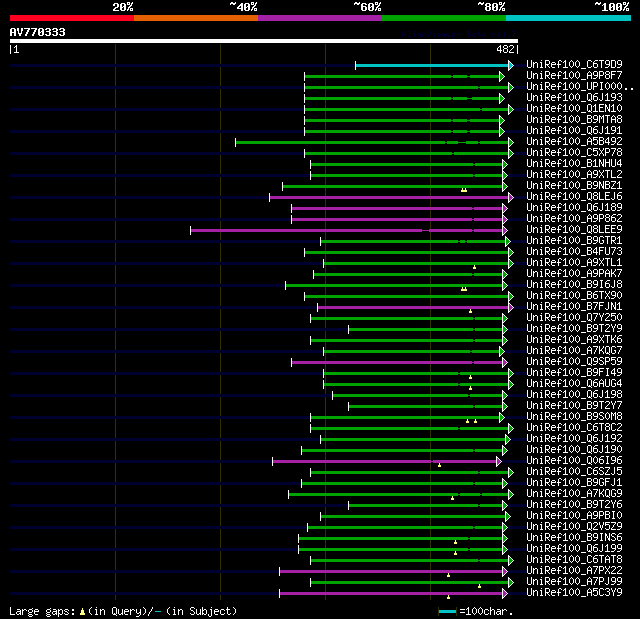Click the UniRef100_A7KQG9 text
This screenshot has height=619, width=640.
click(x=574, y=494)
